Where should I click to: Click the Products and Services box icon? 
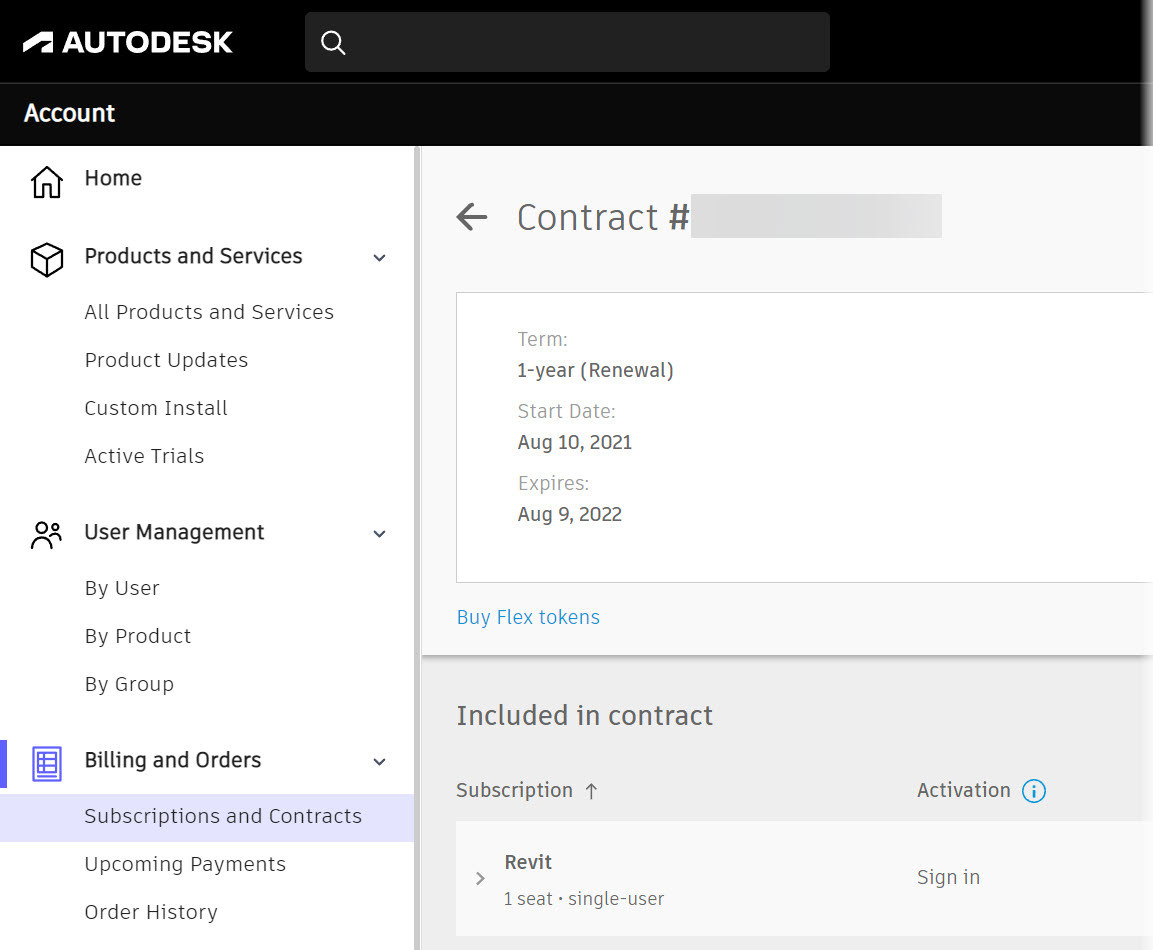pyautogui.click(x=46, y=259)
